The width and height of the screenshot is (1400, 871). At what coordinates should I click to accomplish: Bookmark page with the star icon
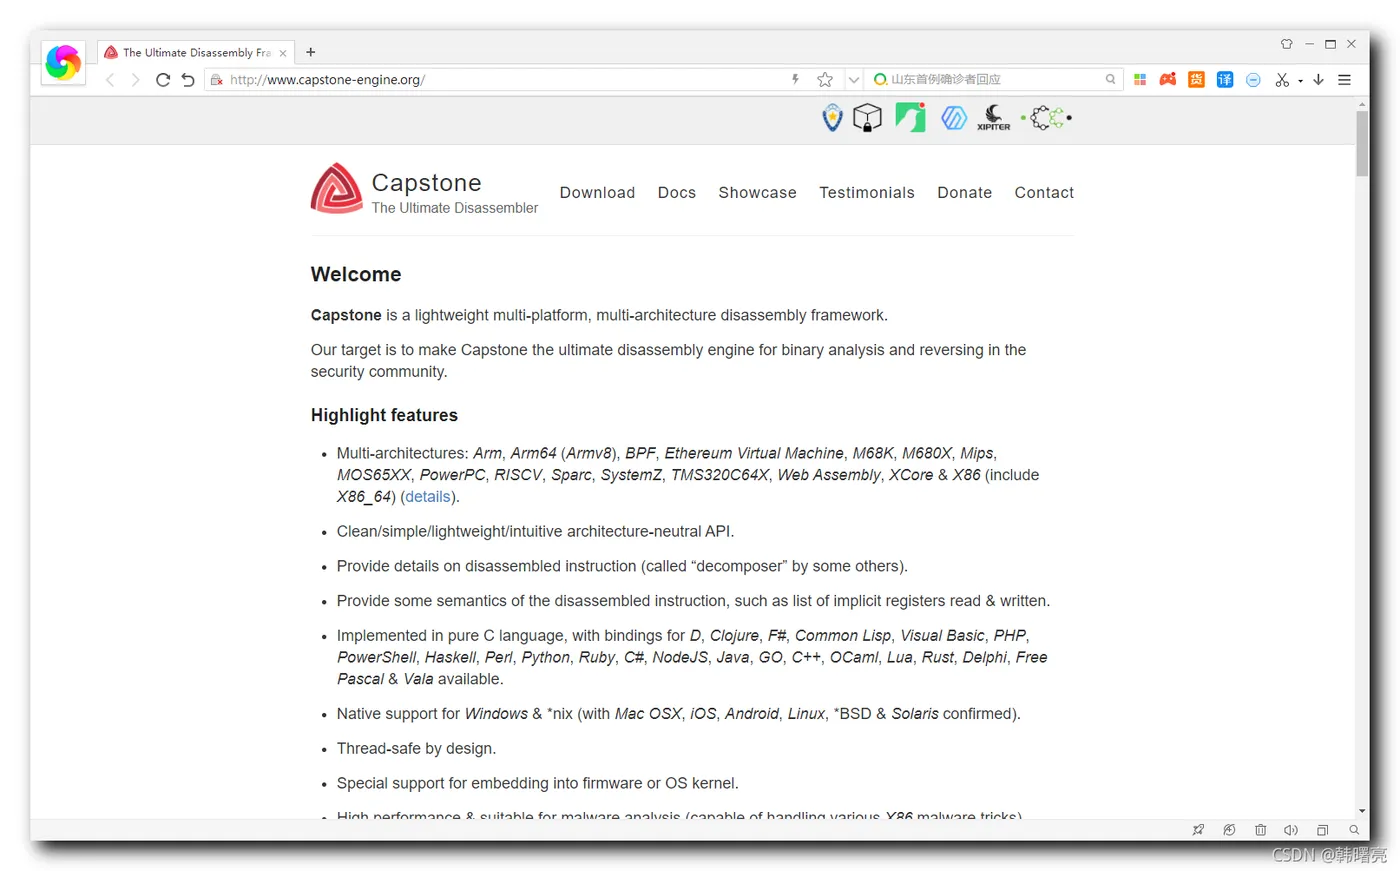click(825, 80)
